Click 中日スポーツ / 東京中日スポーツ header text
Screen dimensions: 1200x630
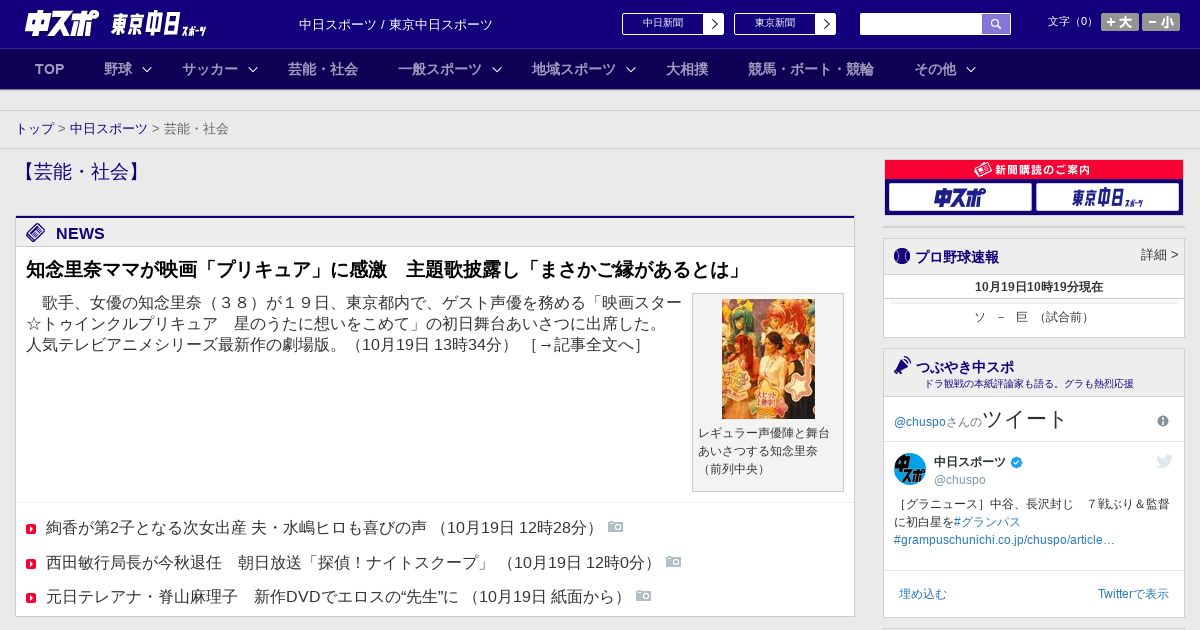[396, 24]
